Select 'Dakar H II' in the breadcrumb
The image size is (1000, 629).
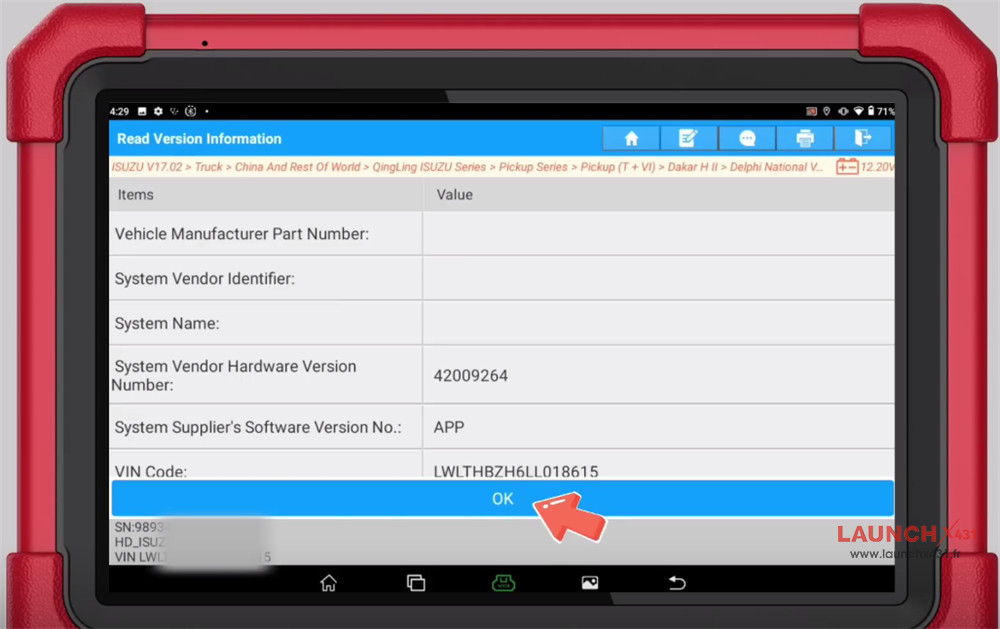(693, 167)
